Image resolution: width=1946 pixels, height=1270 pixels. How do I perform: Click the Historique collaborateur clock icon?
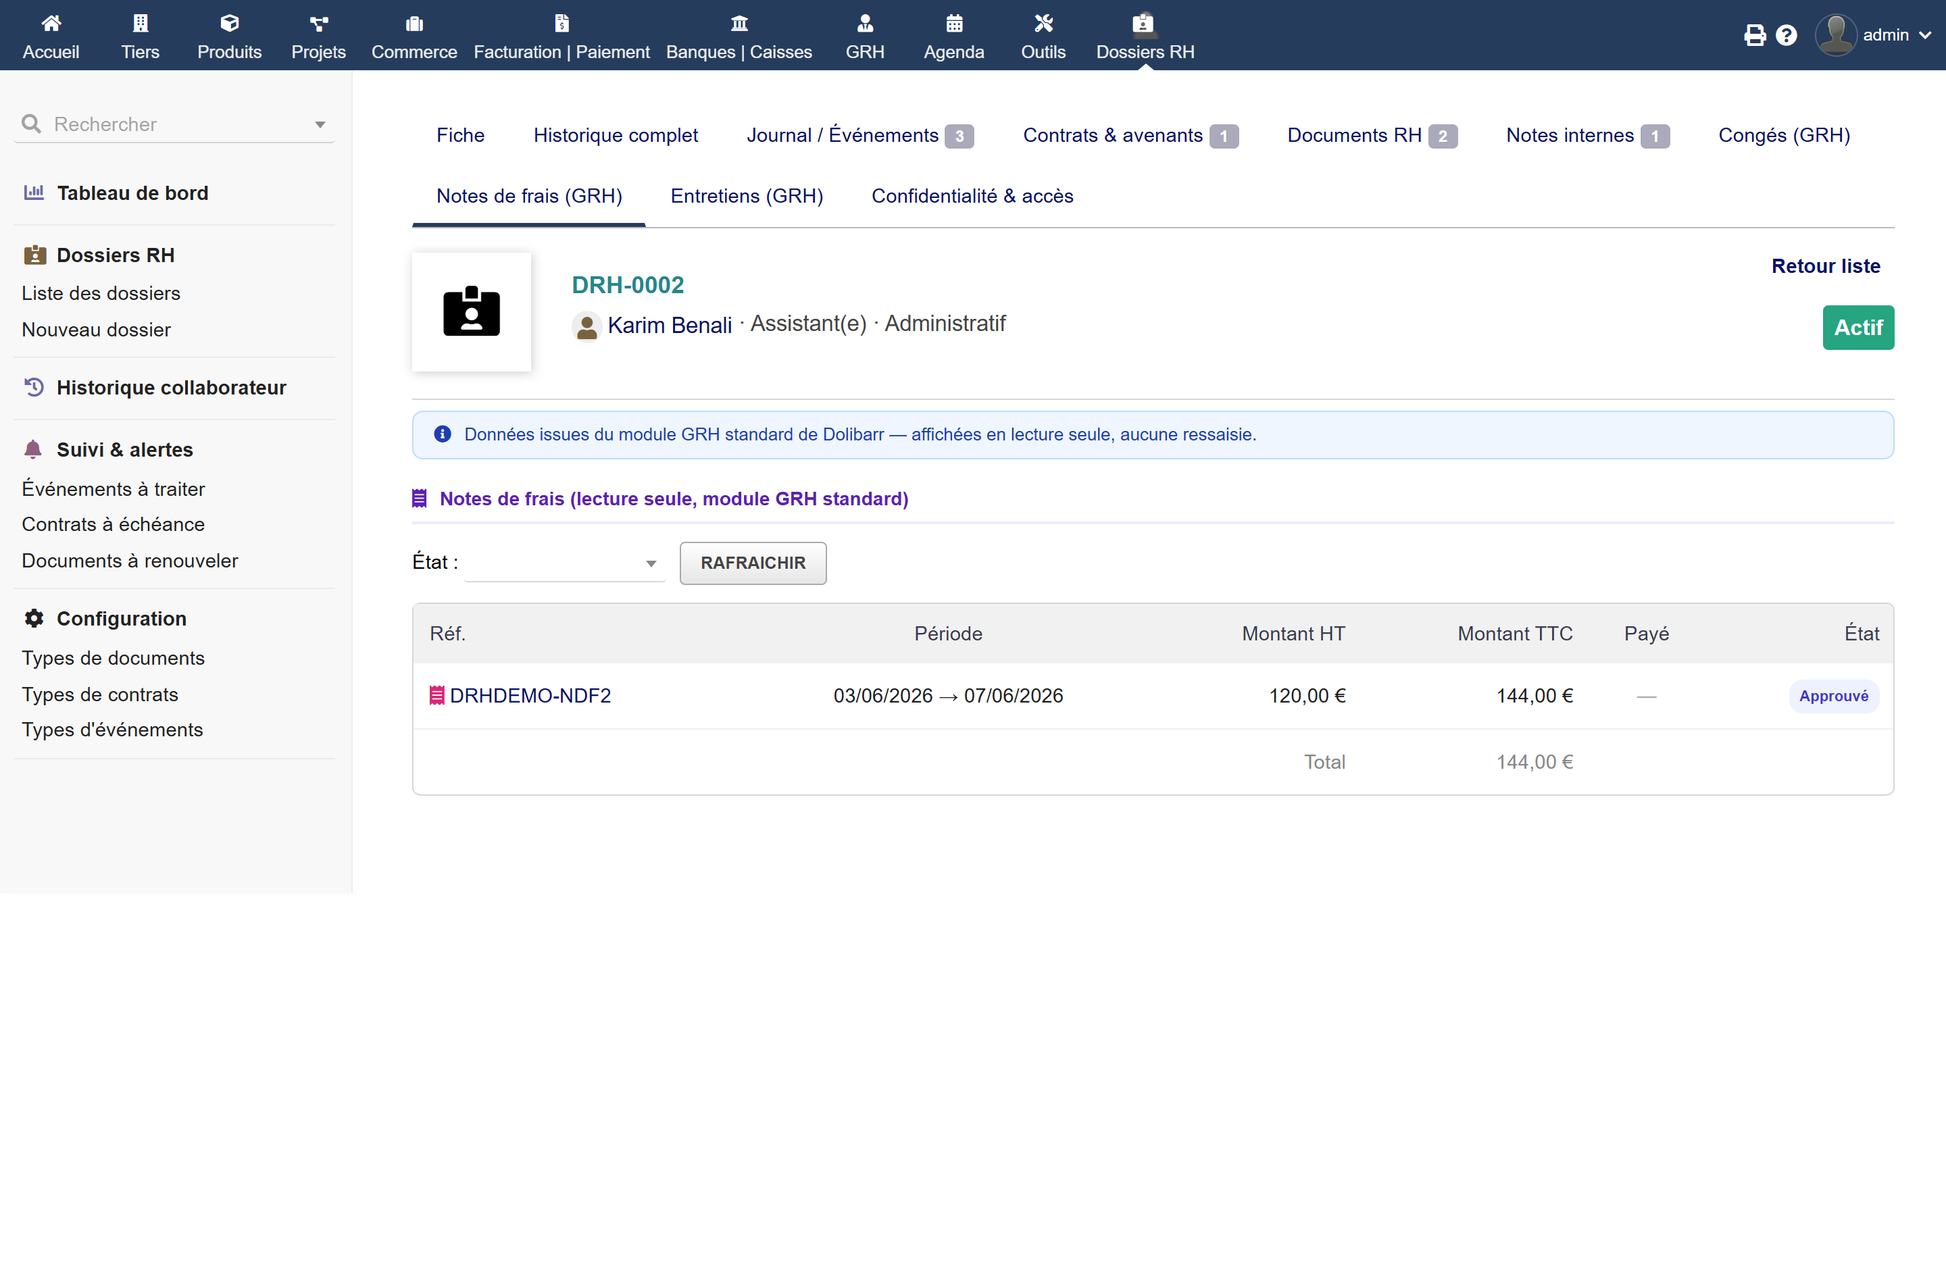34,387
